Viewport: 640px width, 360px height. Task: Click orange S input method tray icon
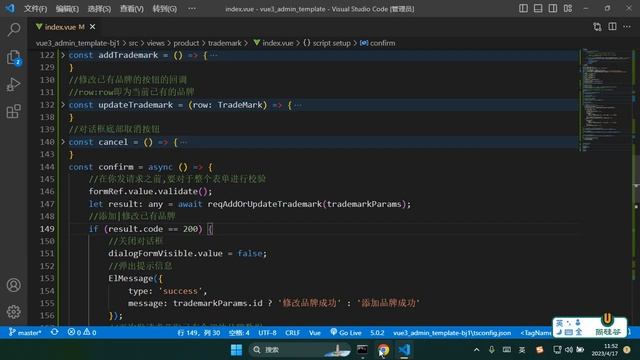pyautogui.click(x=540, y=350)
